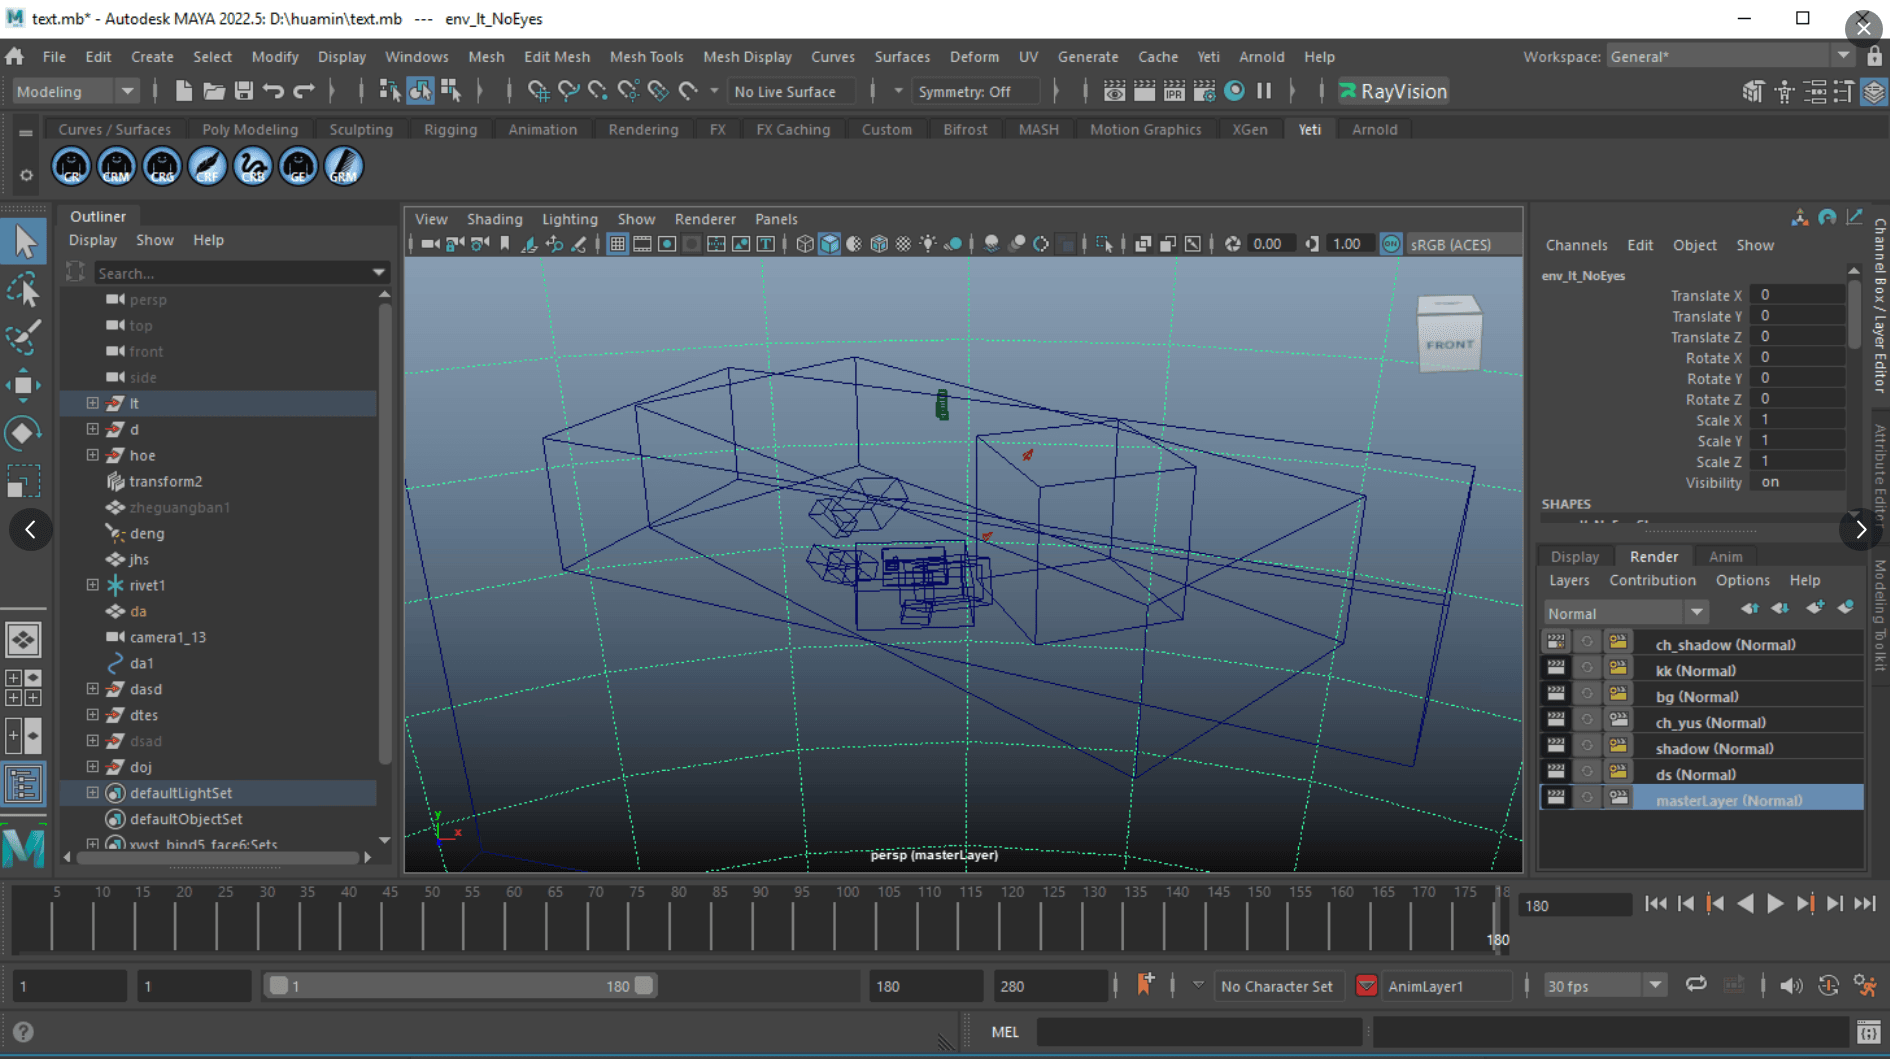Image resolution: width=1890 pixels, height=1059 pixels.
Task: Toggle the viewport grid icon
Action: 617,244
